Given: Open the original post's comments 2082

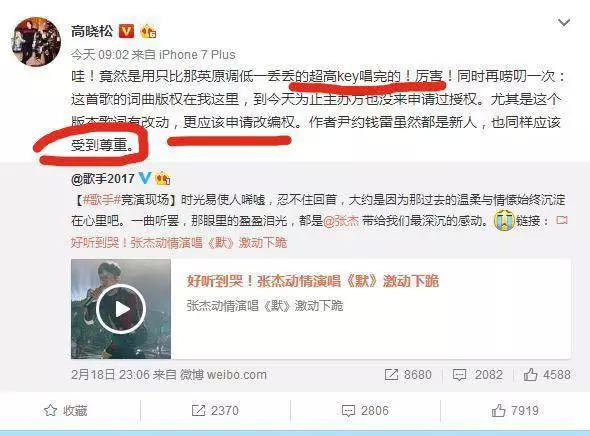Looking at the screenshot, I should pyautogui.click(x=478, y=375).
